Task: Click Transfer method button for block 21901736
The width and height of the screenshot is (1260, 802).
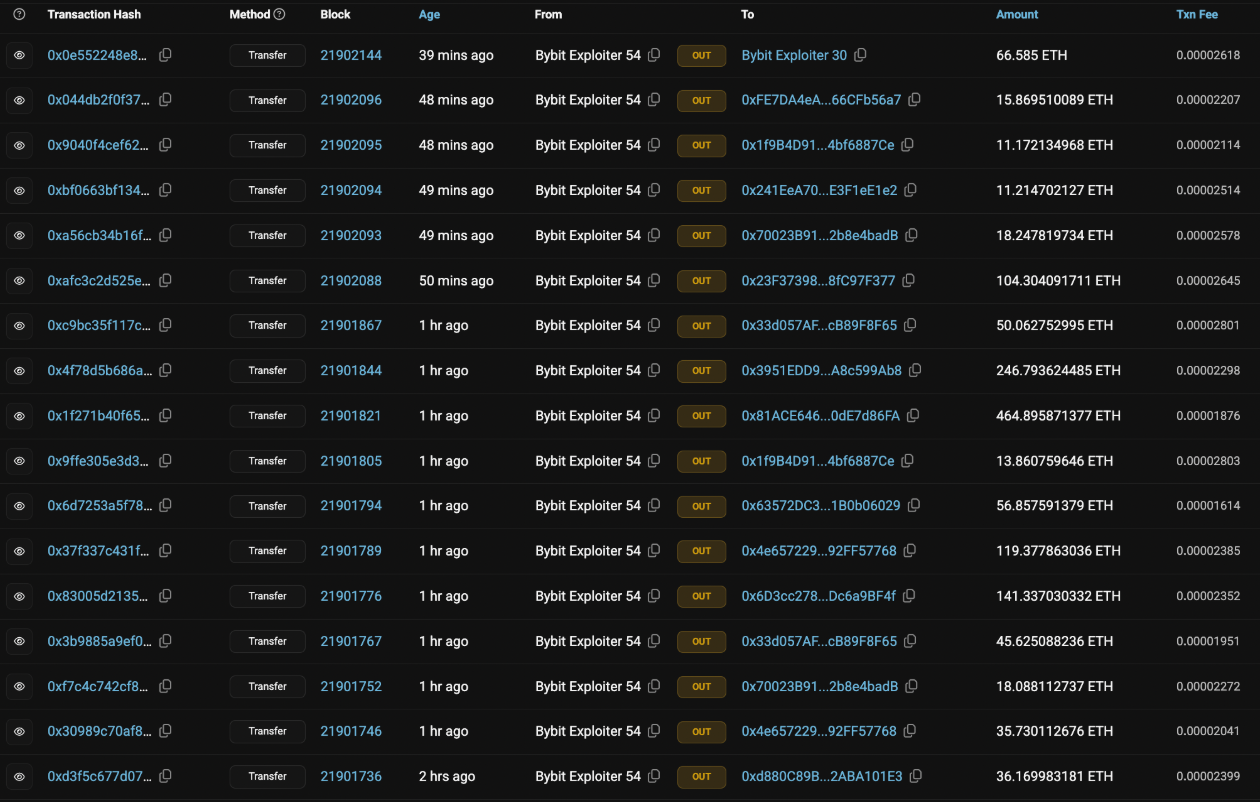Action: tap(267, 776)
